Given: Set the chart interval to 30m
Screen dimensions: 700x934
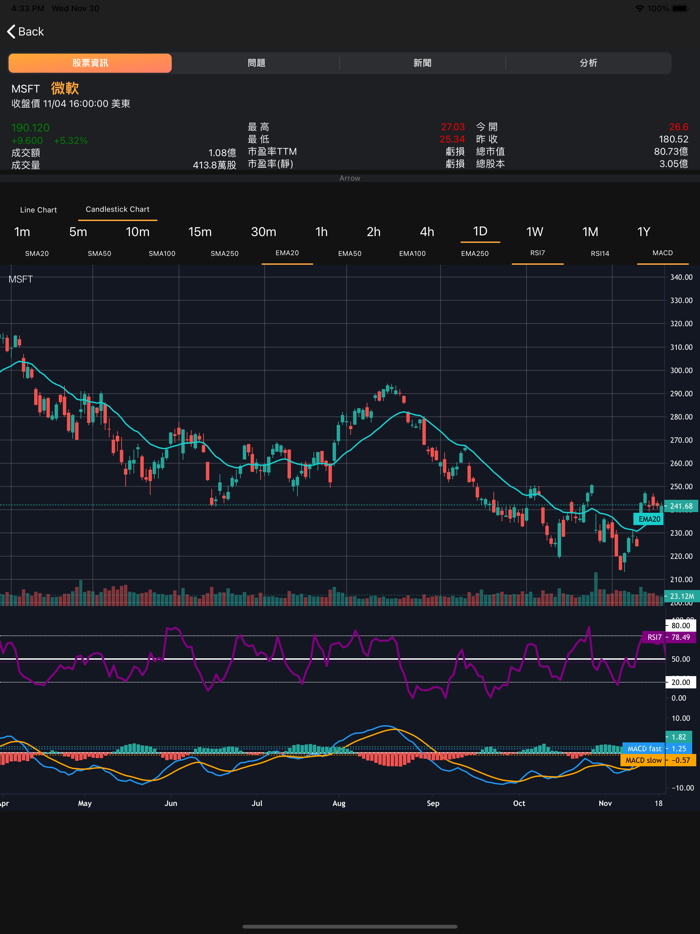Looking at the screenshot, I should pyautogui.click(x=263, y=232).
